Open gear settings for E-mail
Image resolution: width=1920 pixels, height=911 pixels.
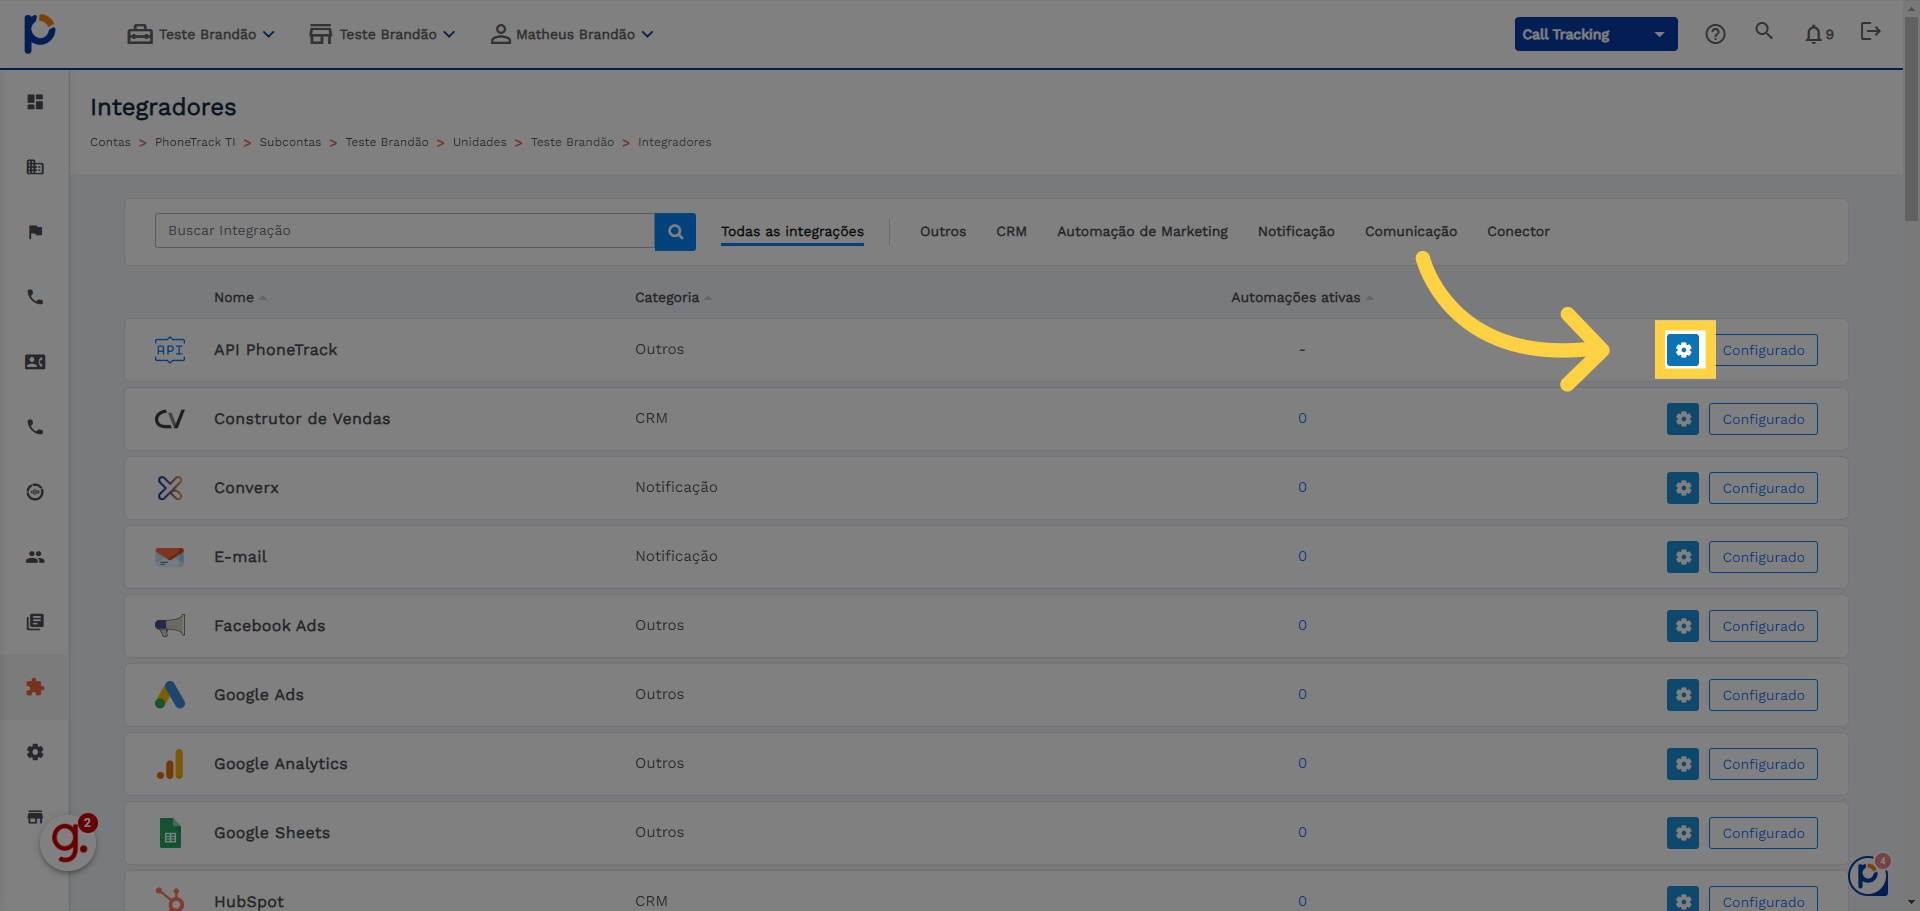click(1683, 557)
